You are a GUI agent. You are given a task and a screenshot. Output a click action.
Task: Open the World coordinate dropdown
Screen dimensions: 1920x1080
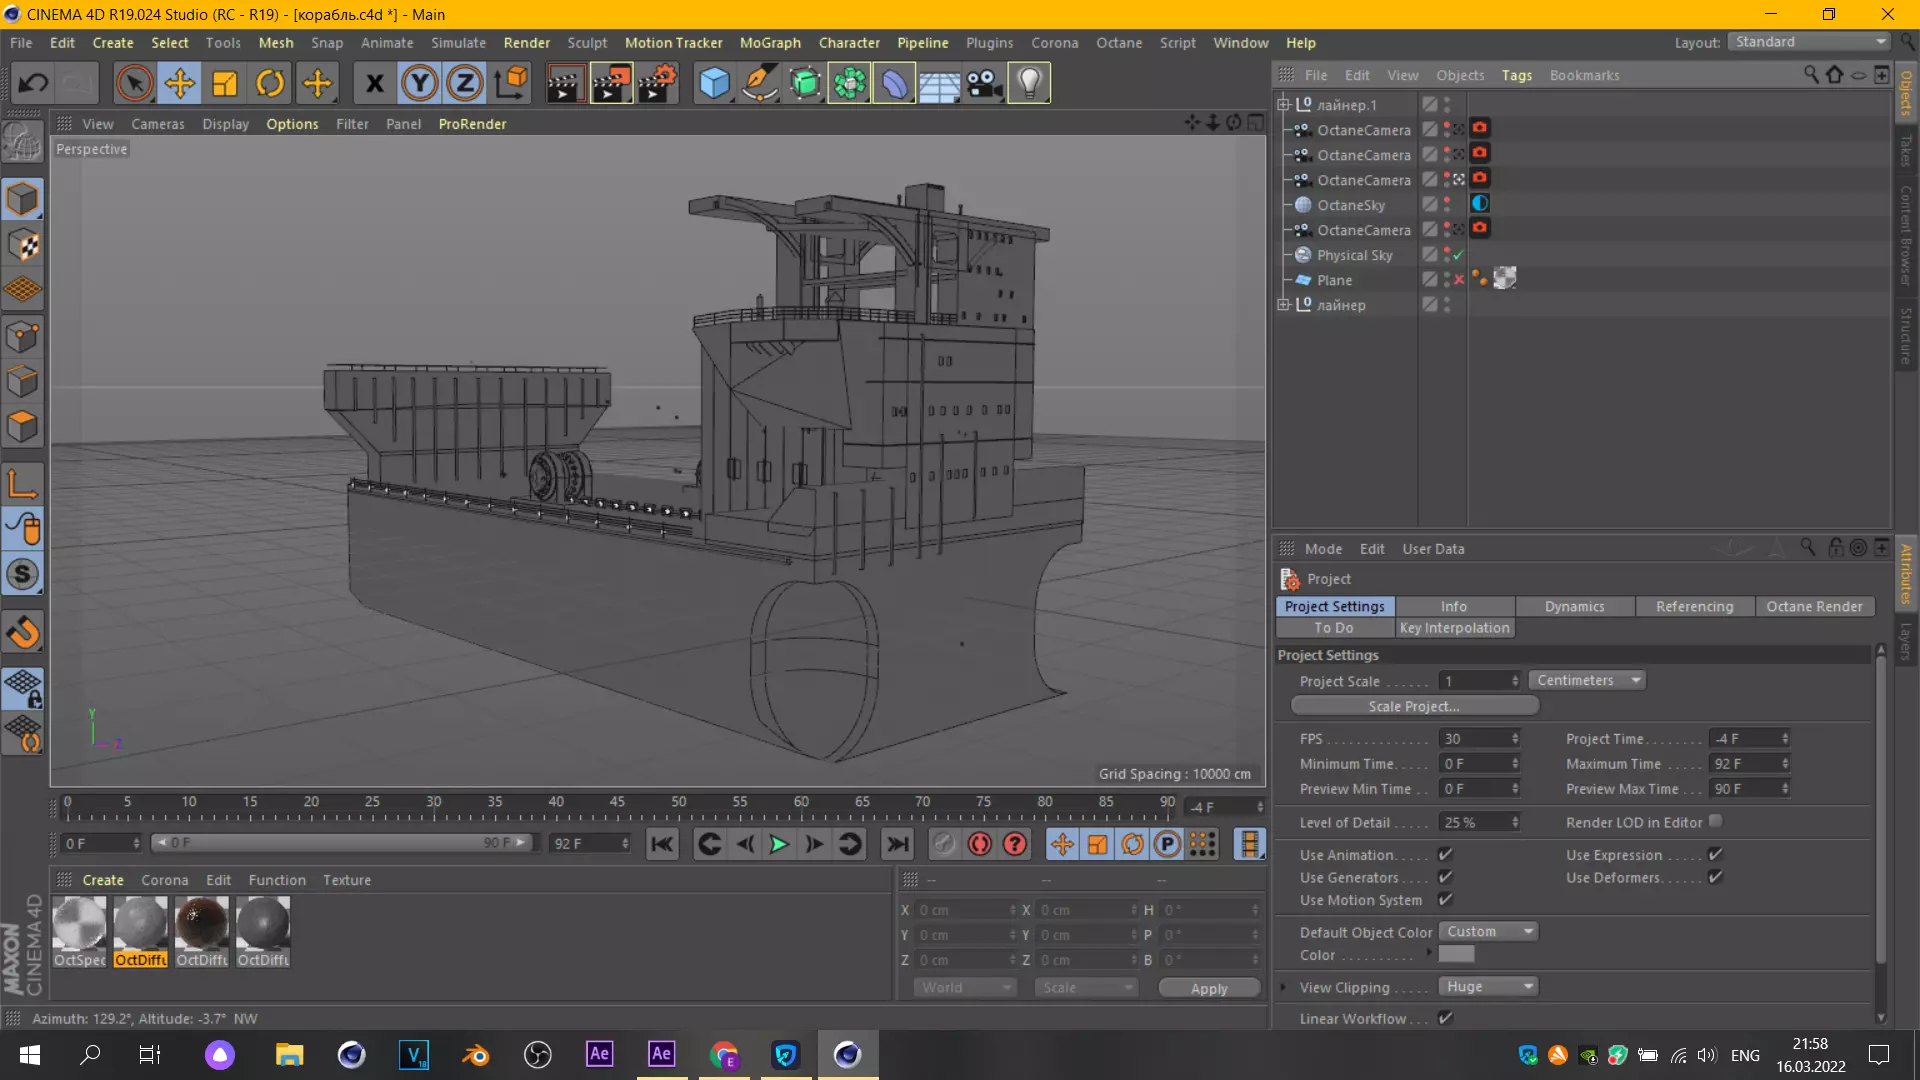tap(964, 987)
